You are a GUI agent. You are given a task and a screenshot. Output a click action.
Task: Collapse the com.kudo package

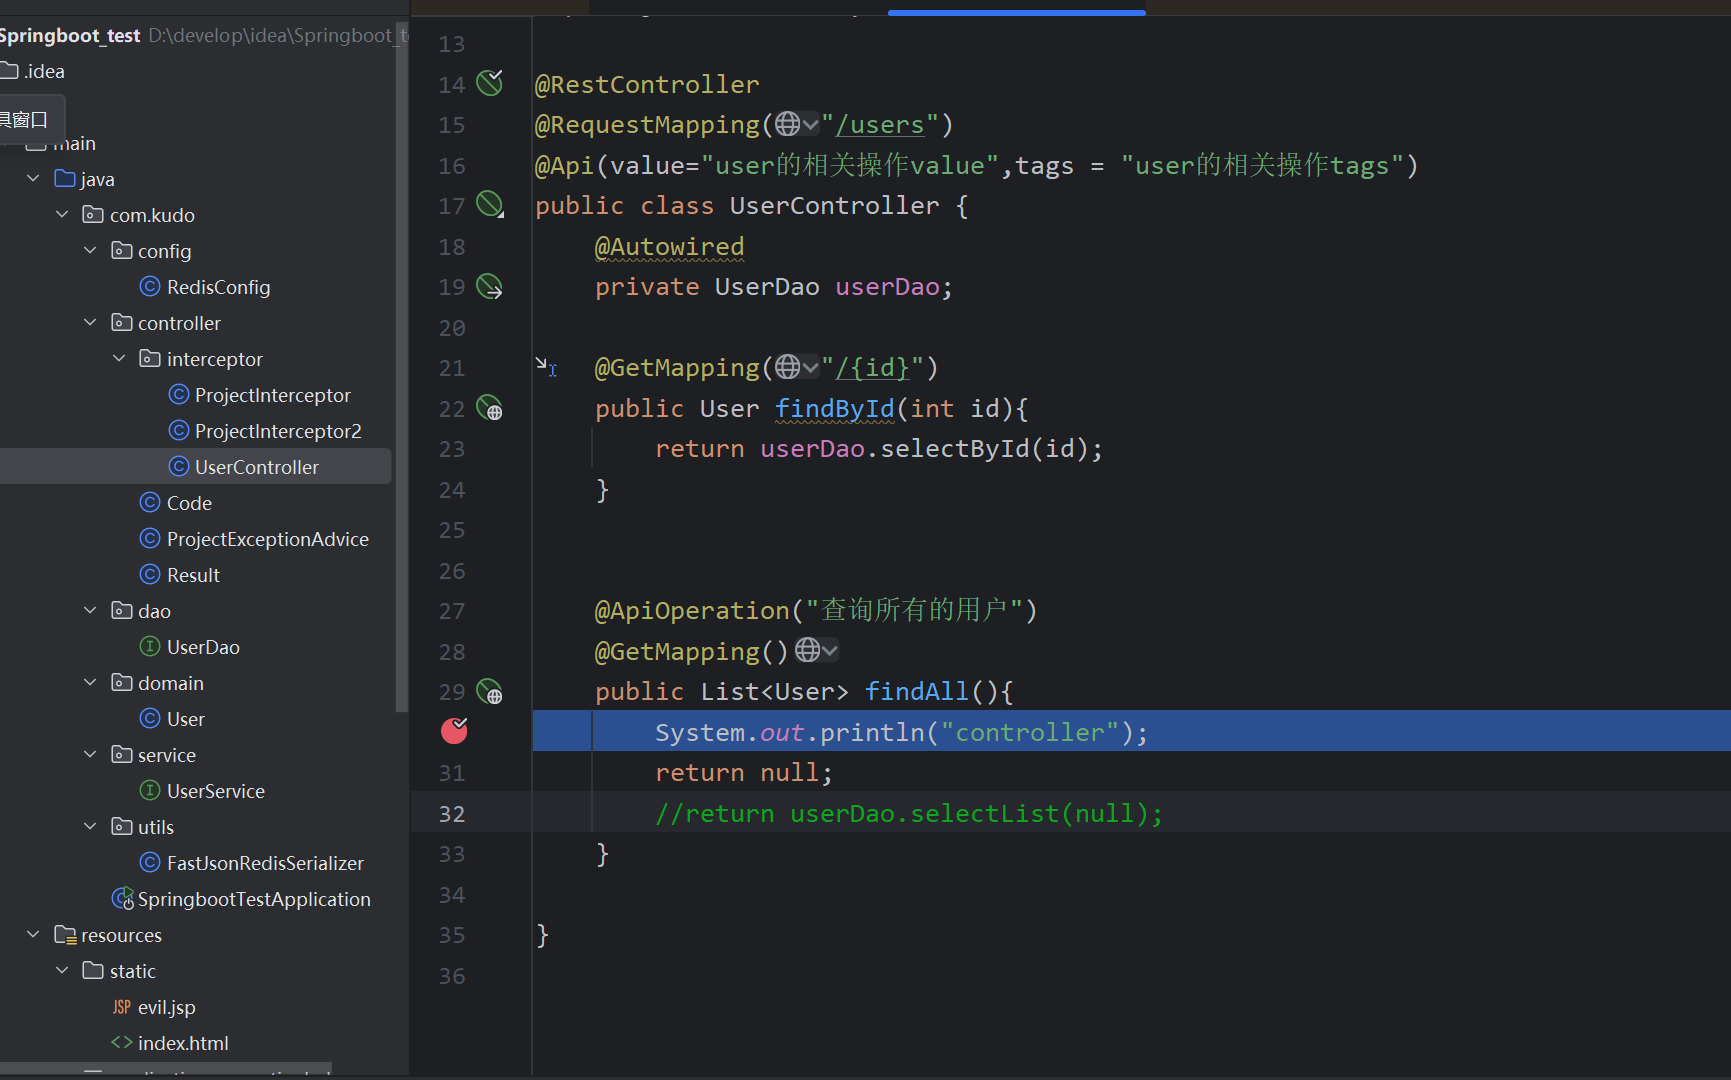point(62,215)
